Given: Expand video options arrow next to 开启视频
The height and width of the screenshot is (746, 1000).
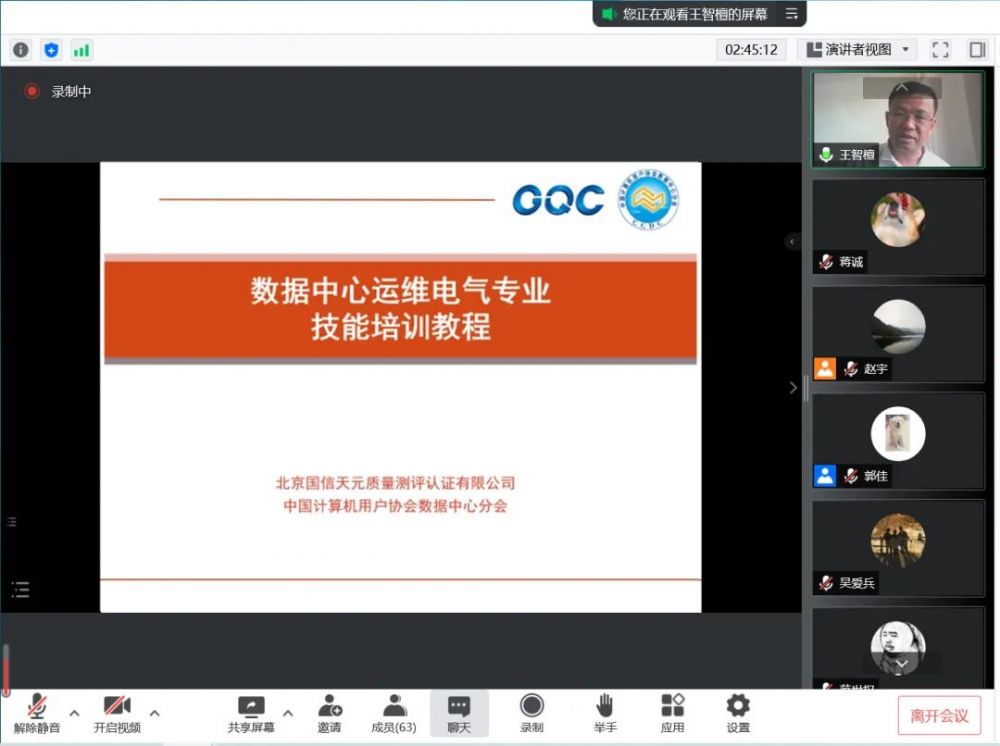Looking at the screenshot, I should point(154,713).
